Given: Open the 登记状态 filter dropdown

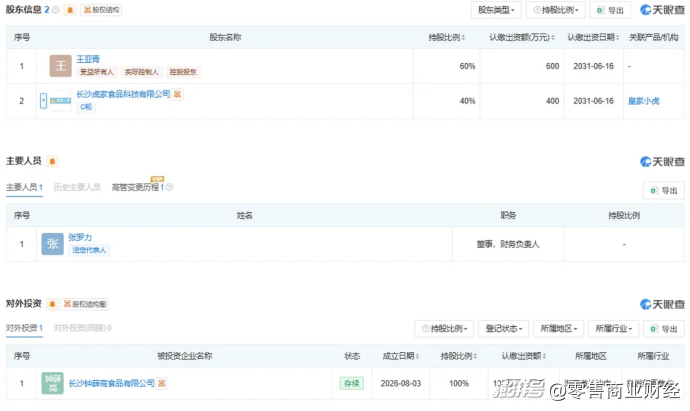Looking at the screenshot, I should tap(503, 329).
